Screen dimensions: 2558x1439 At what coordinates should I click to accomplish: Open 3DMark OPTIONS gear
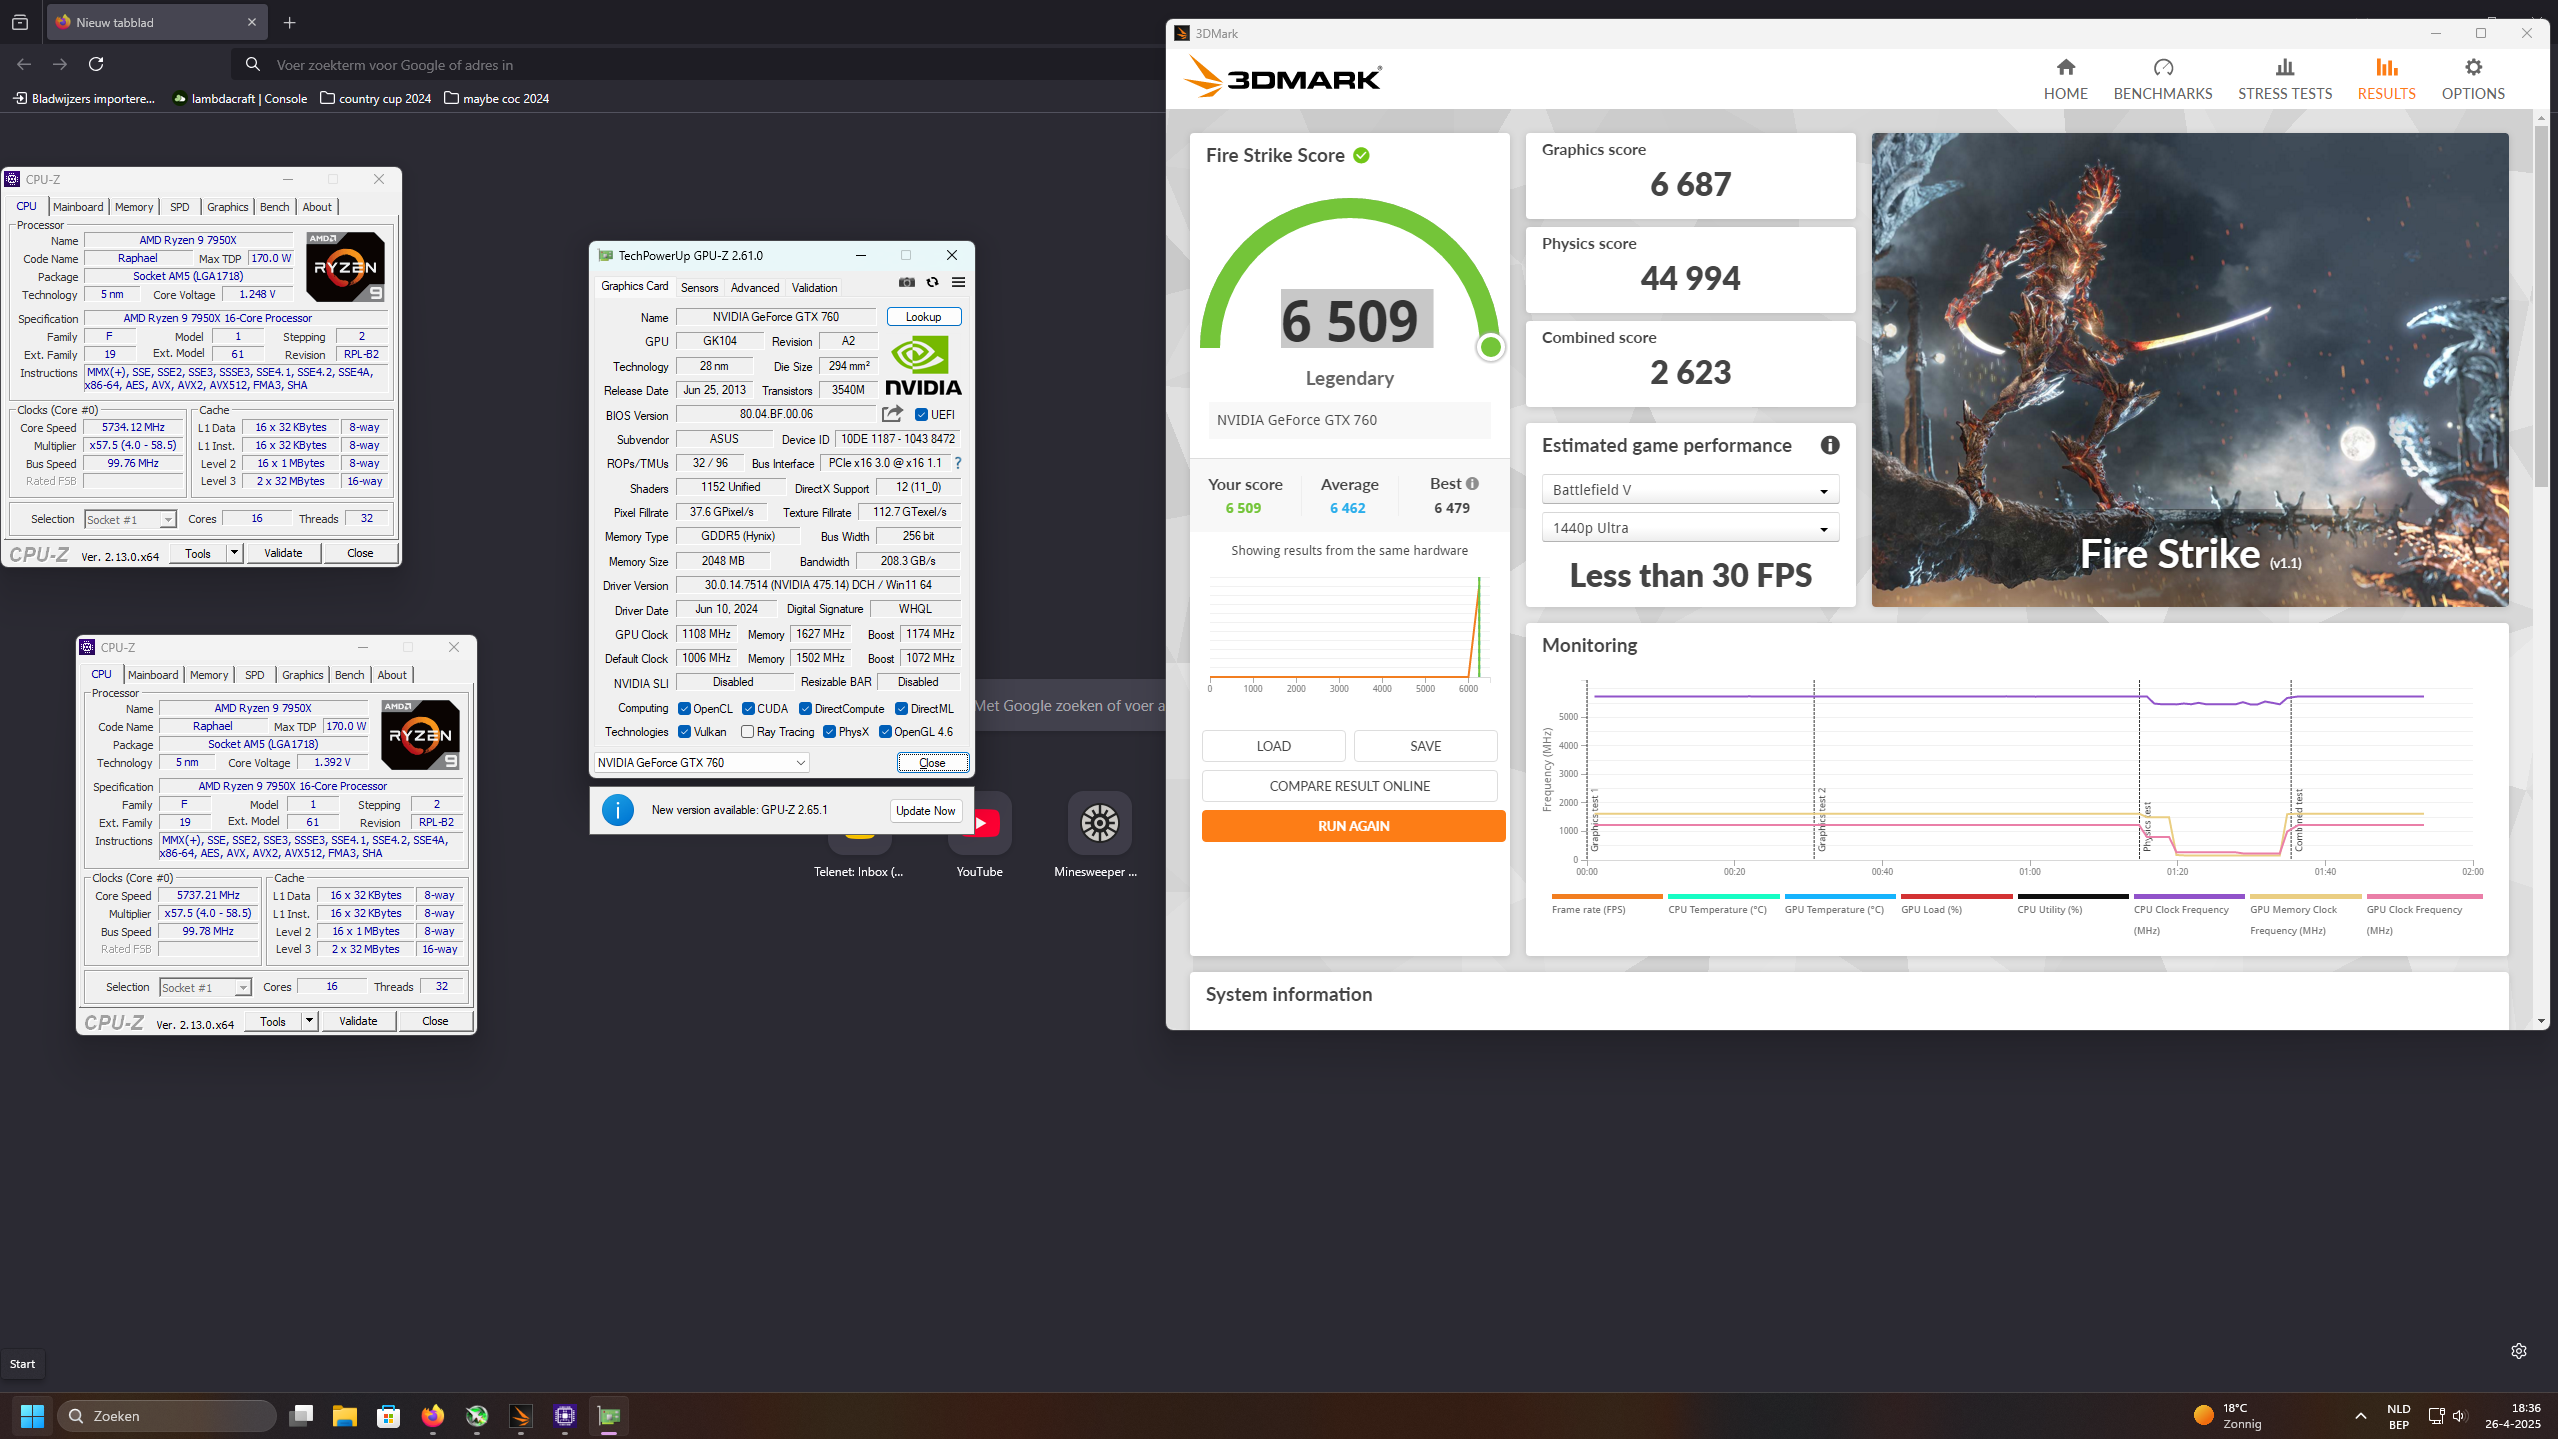point(2472,79)
